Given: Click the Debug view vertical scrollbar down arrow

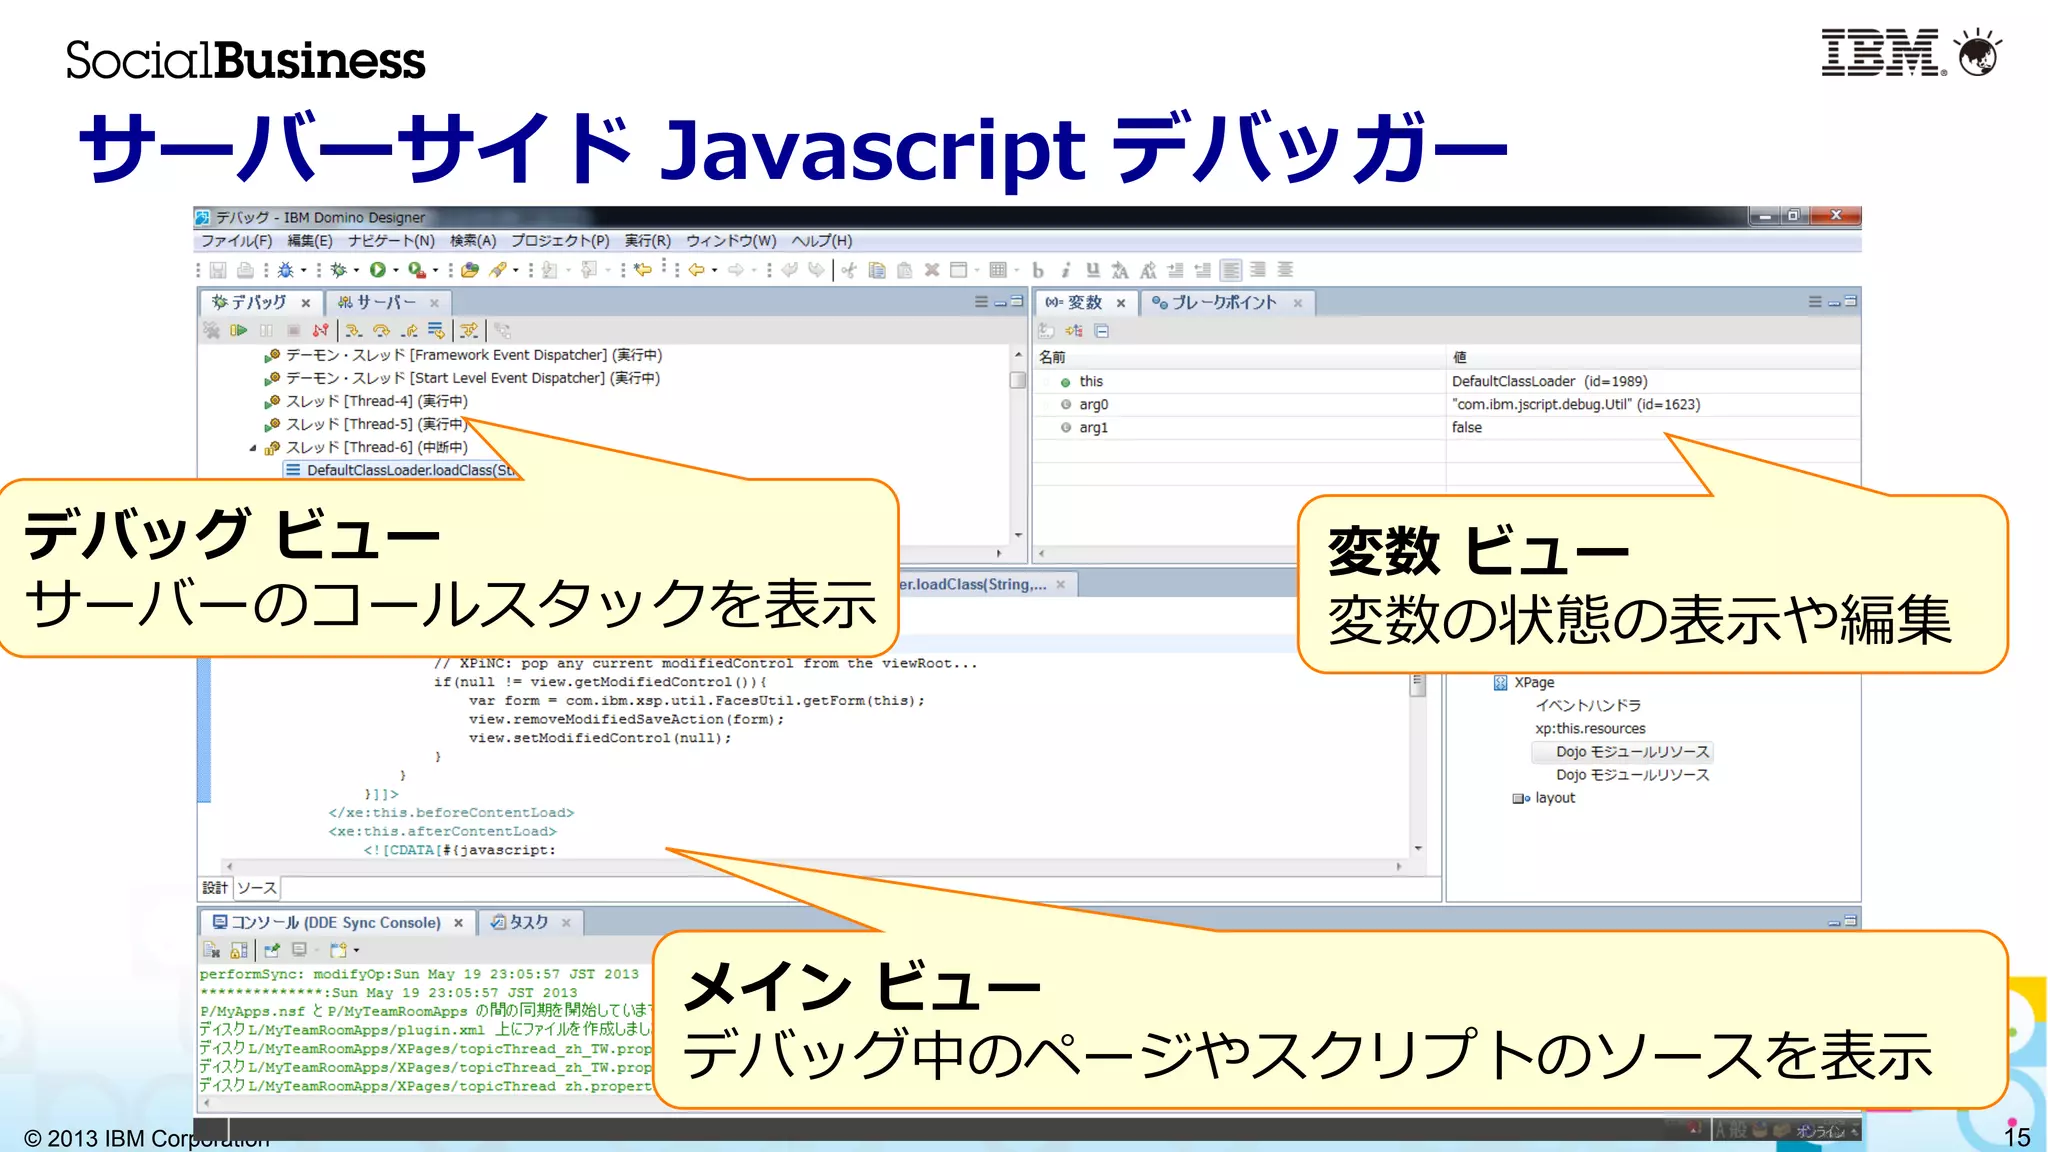Looking at the screenshot, I should pos(1018,535).
